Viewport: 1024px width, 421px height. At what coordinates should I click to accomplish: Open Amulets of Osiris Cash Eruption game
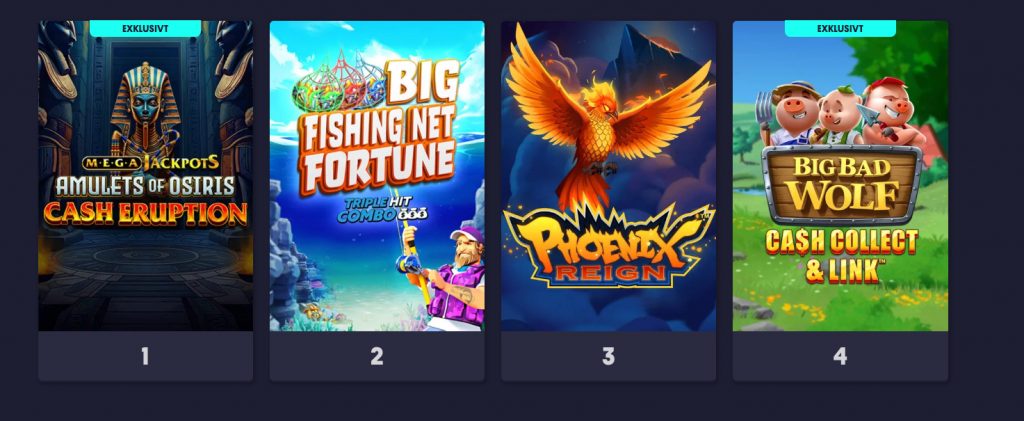(x=146, y=176)
